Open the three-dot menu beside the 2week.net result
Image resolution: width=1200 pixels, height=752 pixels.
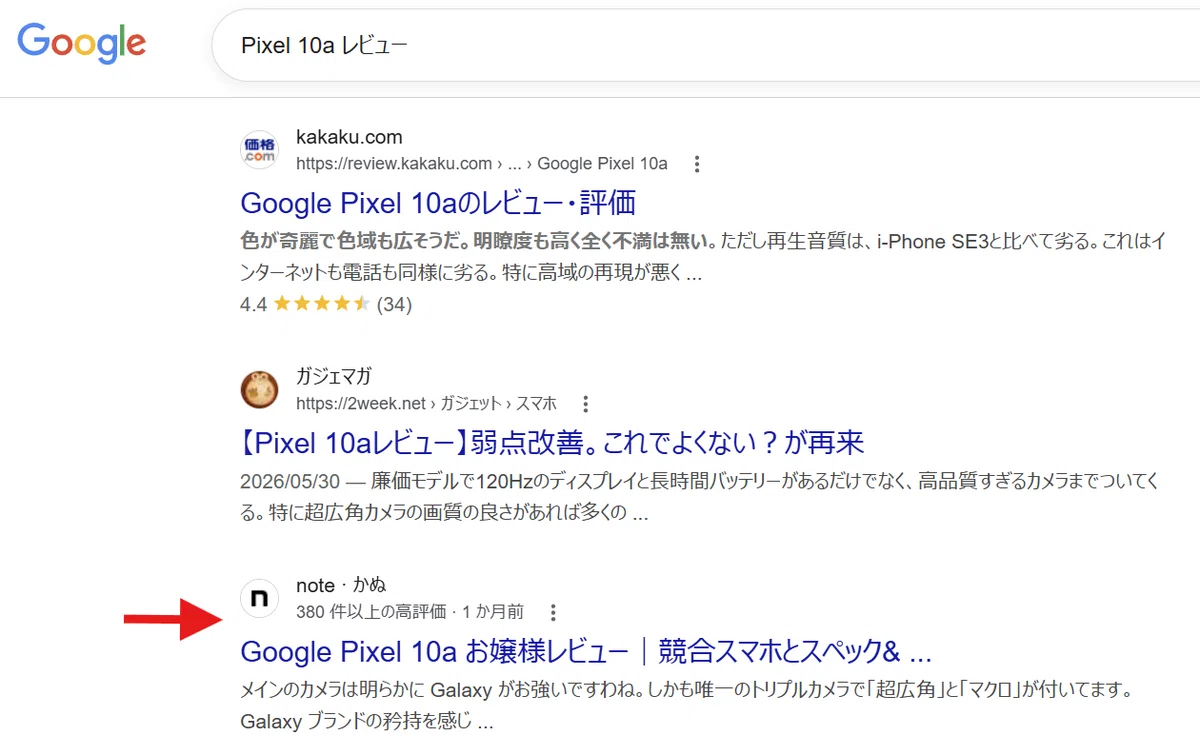tap(586, 404)
